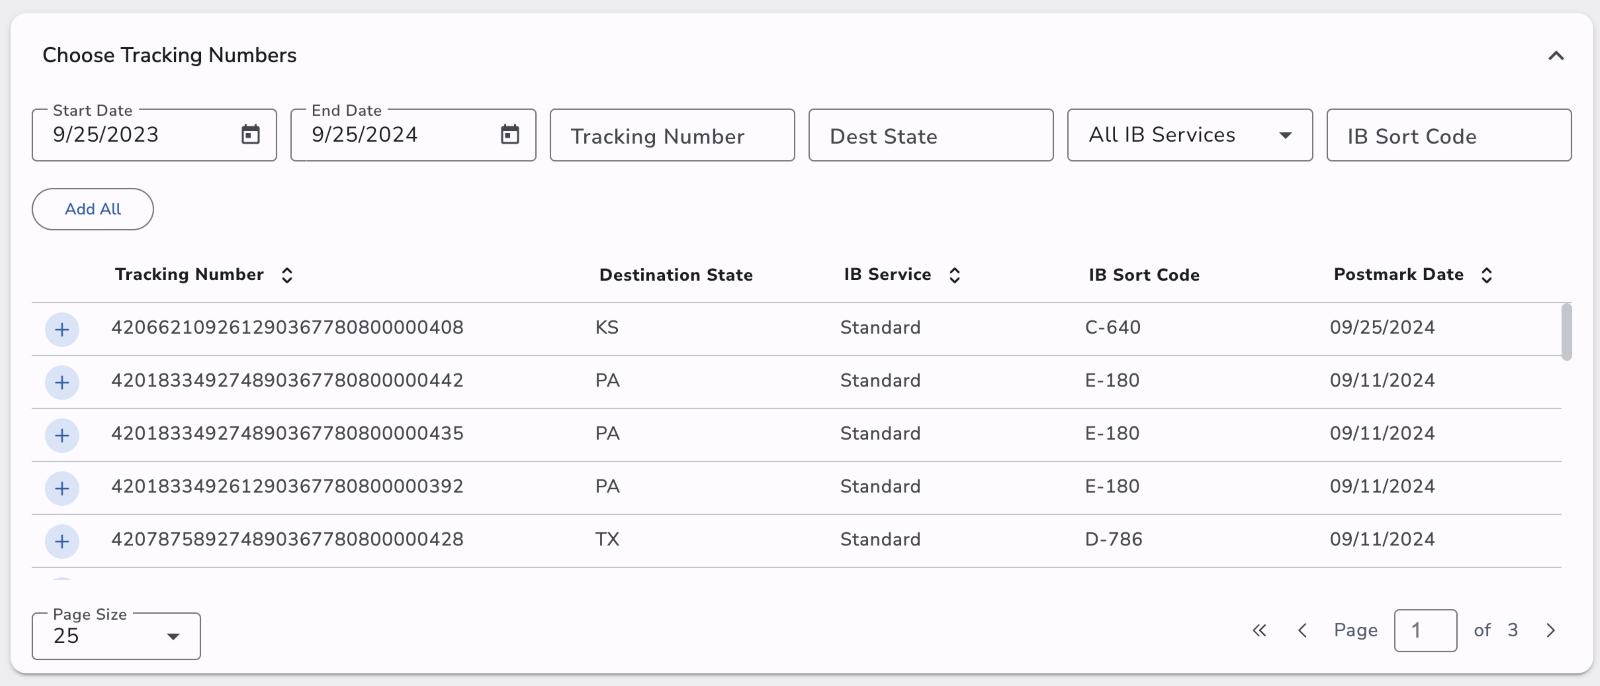
Task: Add tracking number ending in 408
Action: click(62, 329)
